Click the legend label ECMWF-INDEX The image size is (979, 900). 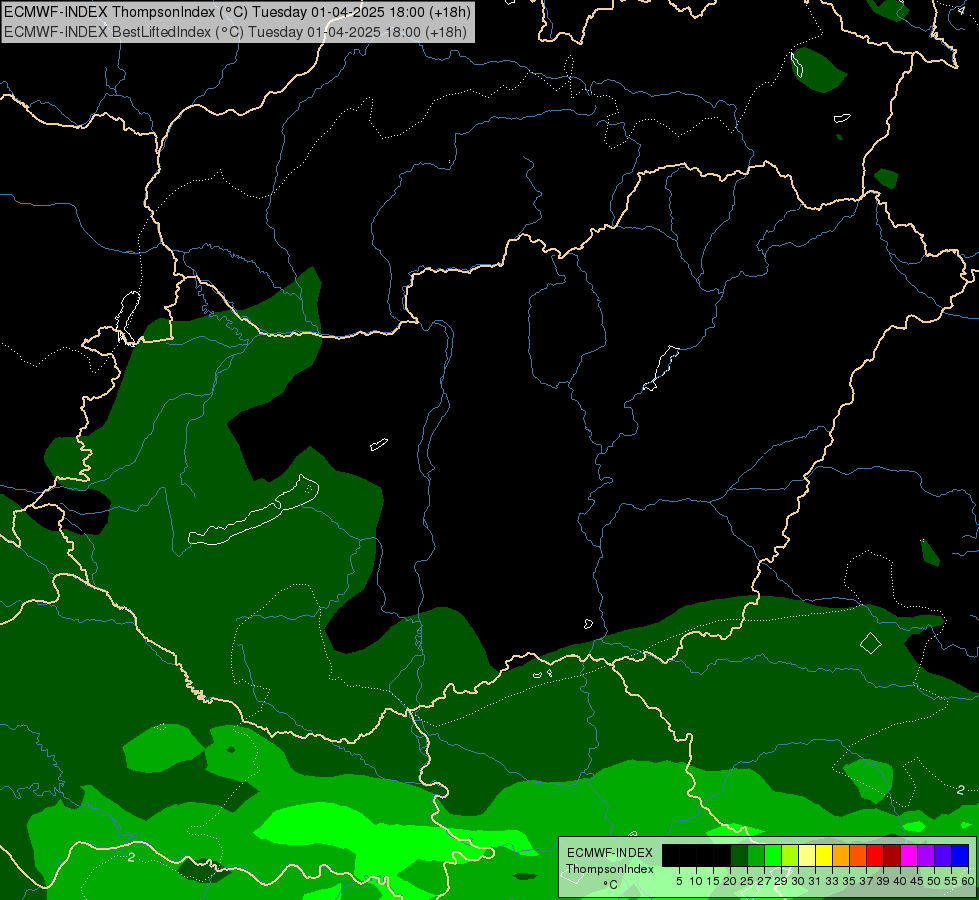click(609, 853)
